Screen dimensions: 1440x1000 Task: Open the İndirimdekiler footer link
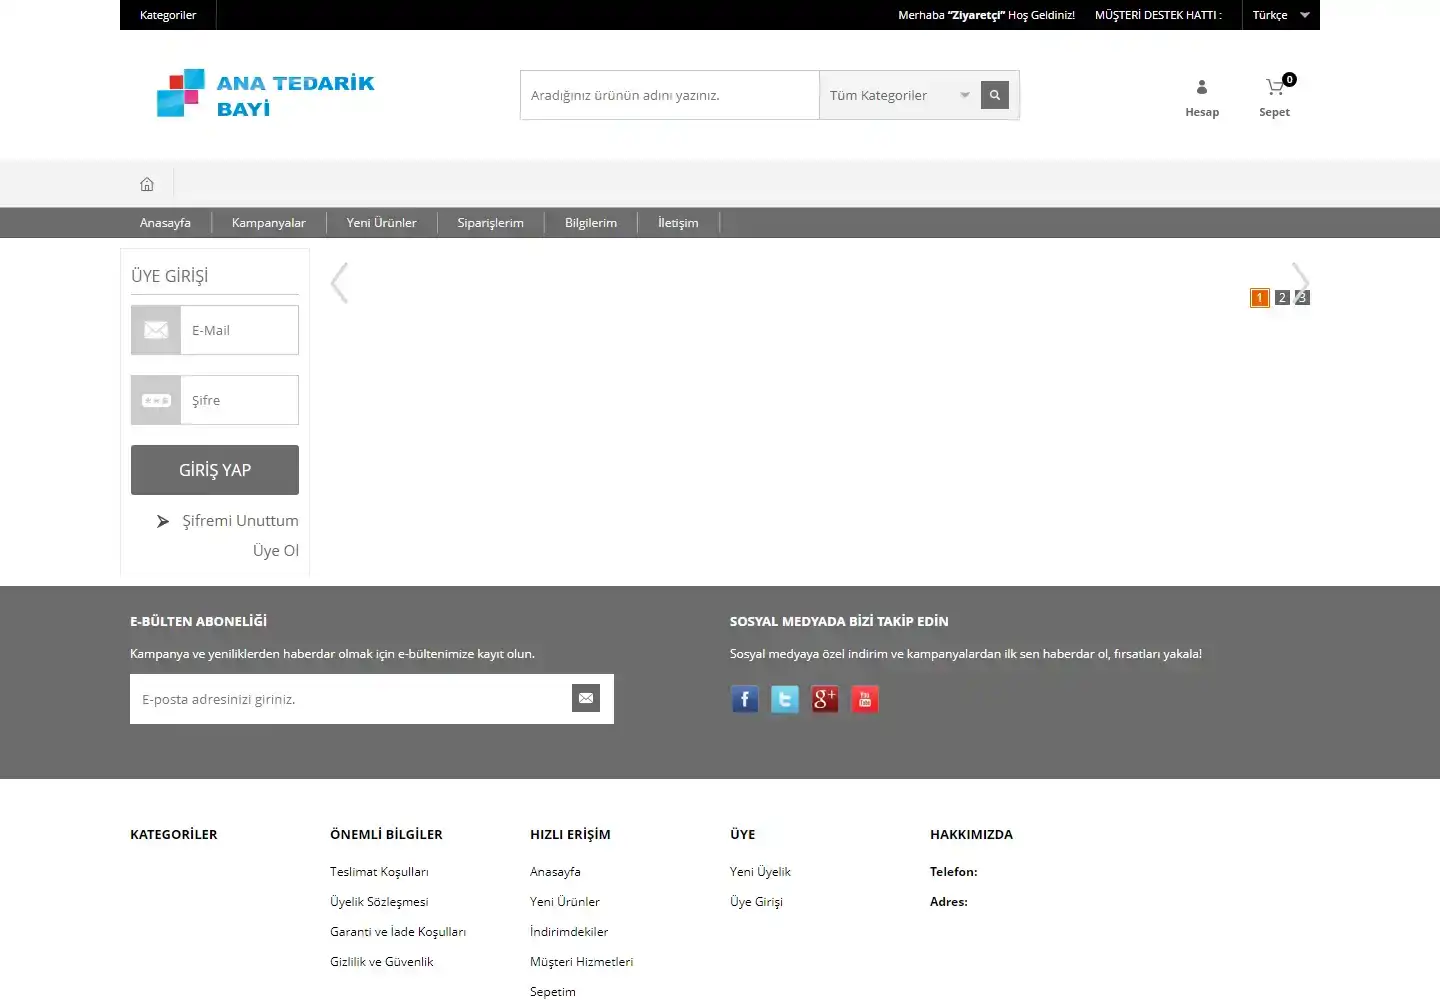click(569, 932)
